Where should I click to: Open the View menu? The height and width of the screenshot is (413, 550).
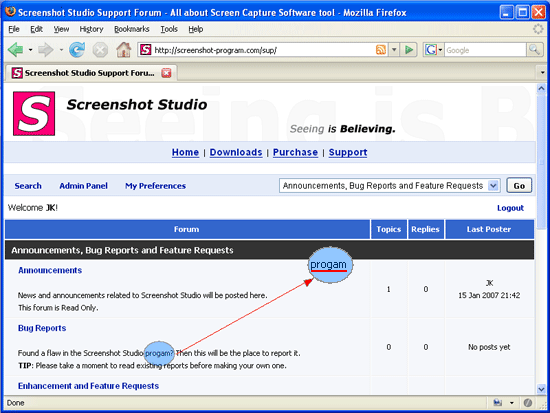click(x=61, y=29)
